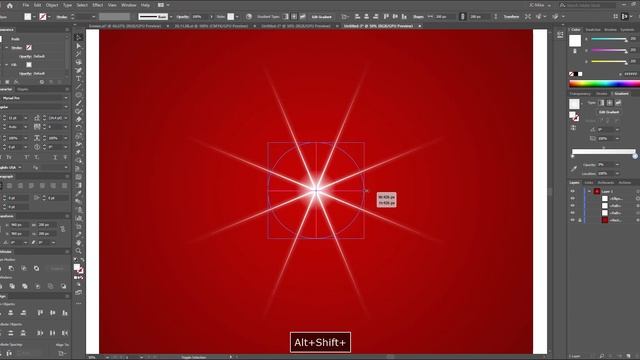640x360 pixels.
Task: Open the Object menu
Action: (52, 5)
